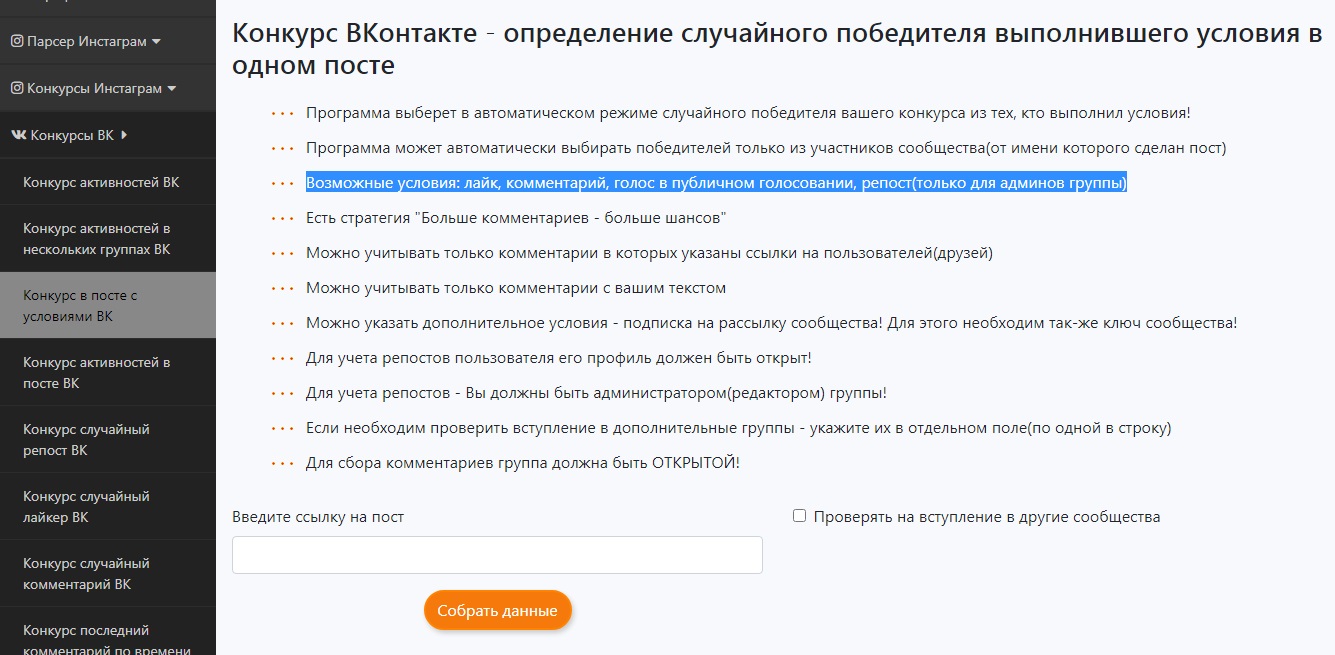Click the Instagram icon beside Конкурсы Инстаграм
Viewport: 1335px width, 655px height.
(x=17, y=88)
